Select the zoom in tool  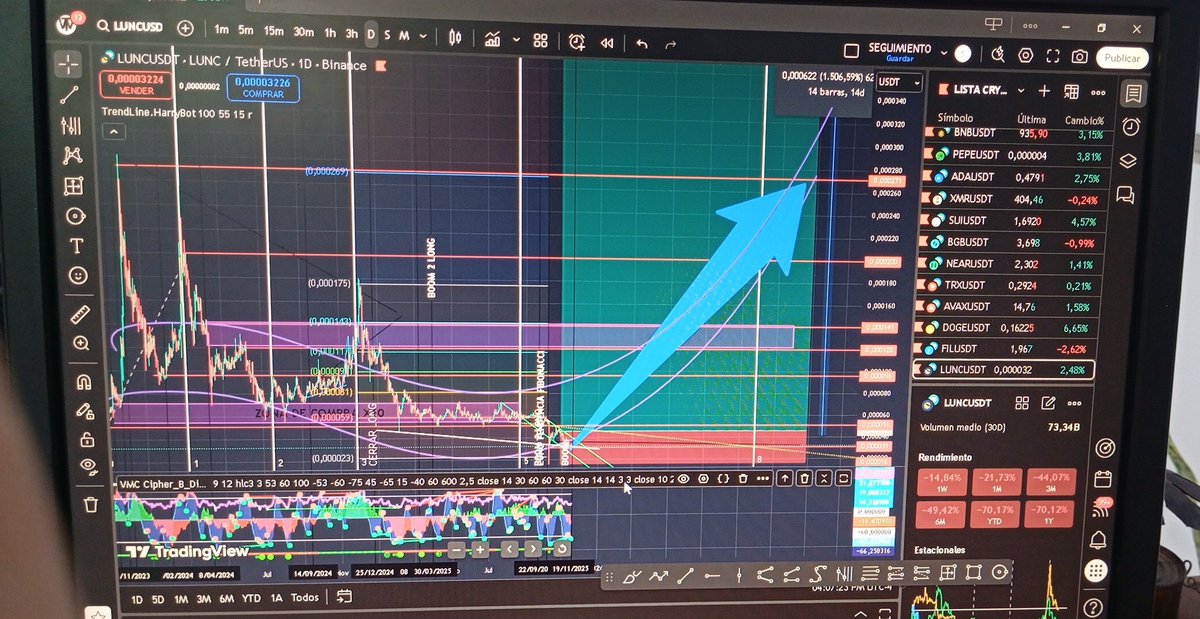tap(82, 343)
